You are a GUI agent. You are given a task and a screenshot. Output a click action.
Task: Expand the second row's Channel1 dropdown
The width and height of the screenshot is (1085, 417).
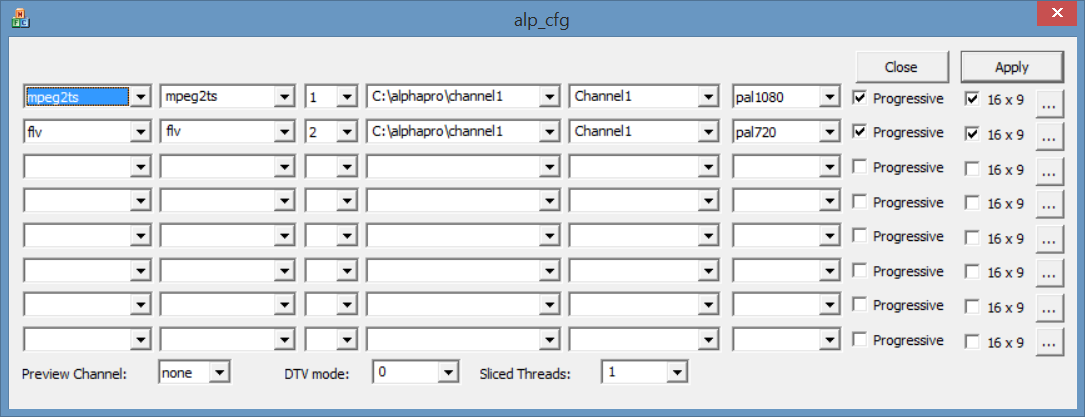708,132
